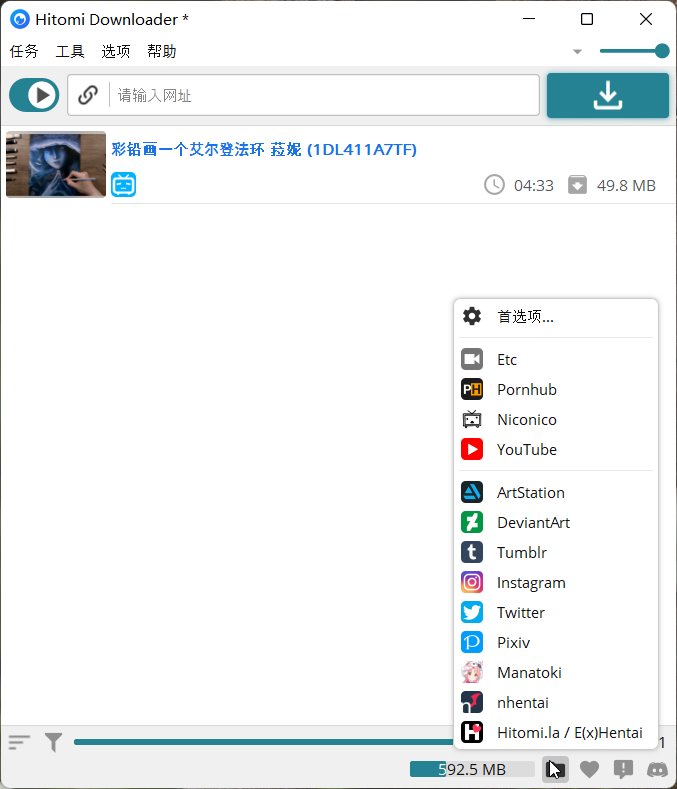Viewport: 677px width, 789px height.
Task: Select Hitomi.la / E(x)Hentai text entry
Action: pyautogui.click(x=570, y=733)
